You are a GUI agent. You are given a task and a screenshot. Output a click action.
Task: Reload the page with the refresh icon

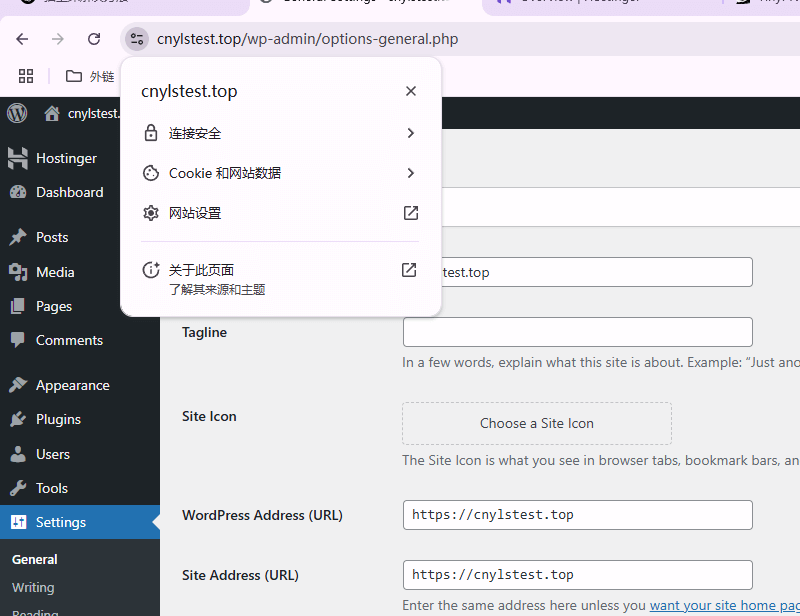pyautogui.click(x=94, y=39)
